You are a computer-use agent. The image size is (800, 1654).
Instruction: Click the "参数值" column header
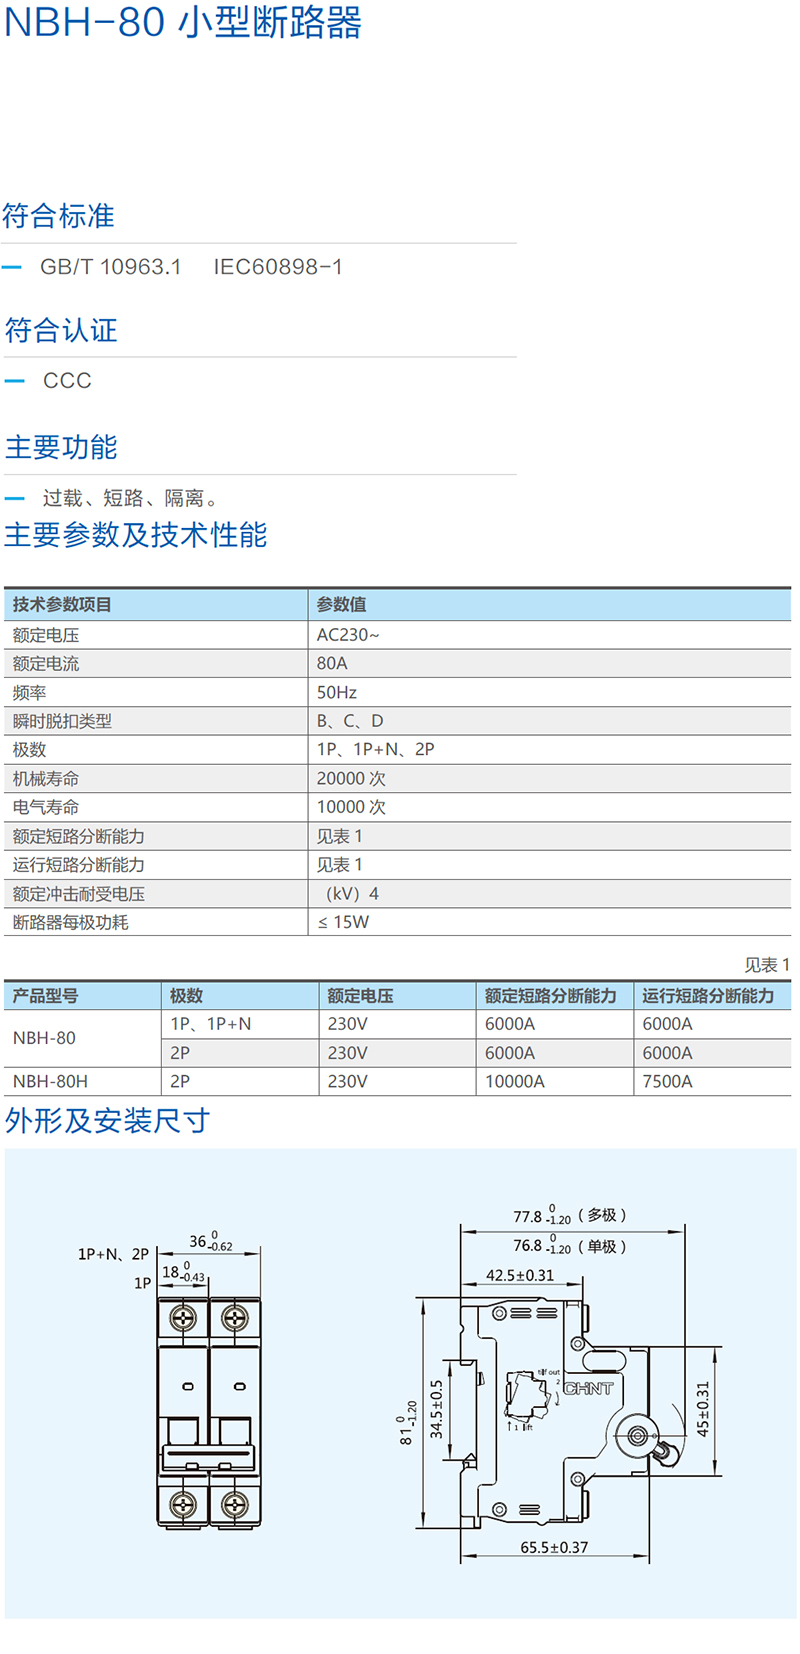pos(341,604)
